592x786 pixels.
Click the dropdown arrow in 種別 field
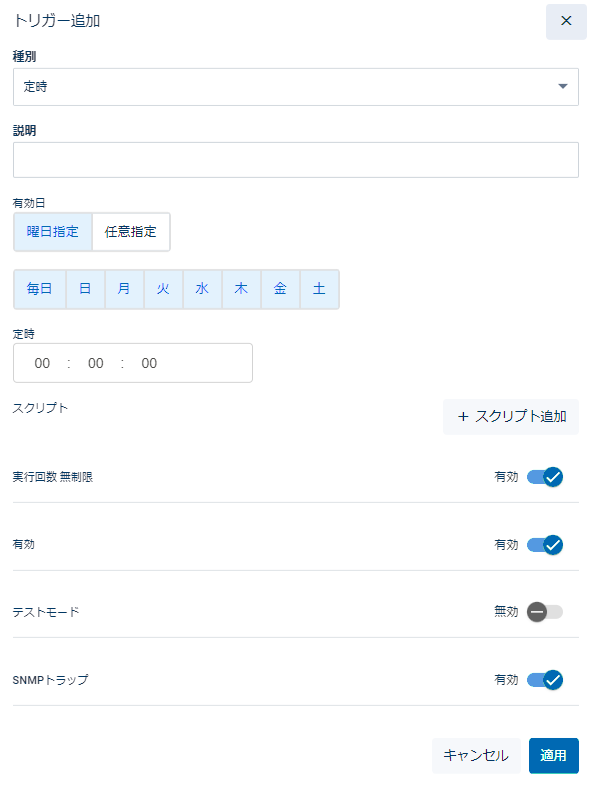[x=562, y=87]
